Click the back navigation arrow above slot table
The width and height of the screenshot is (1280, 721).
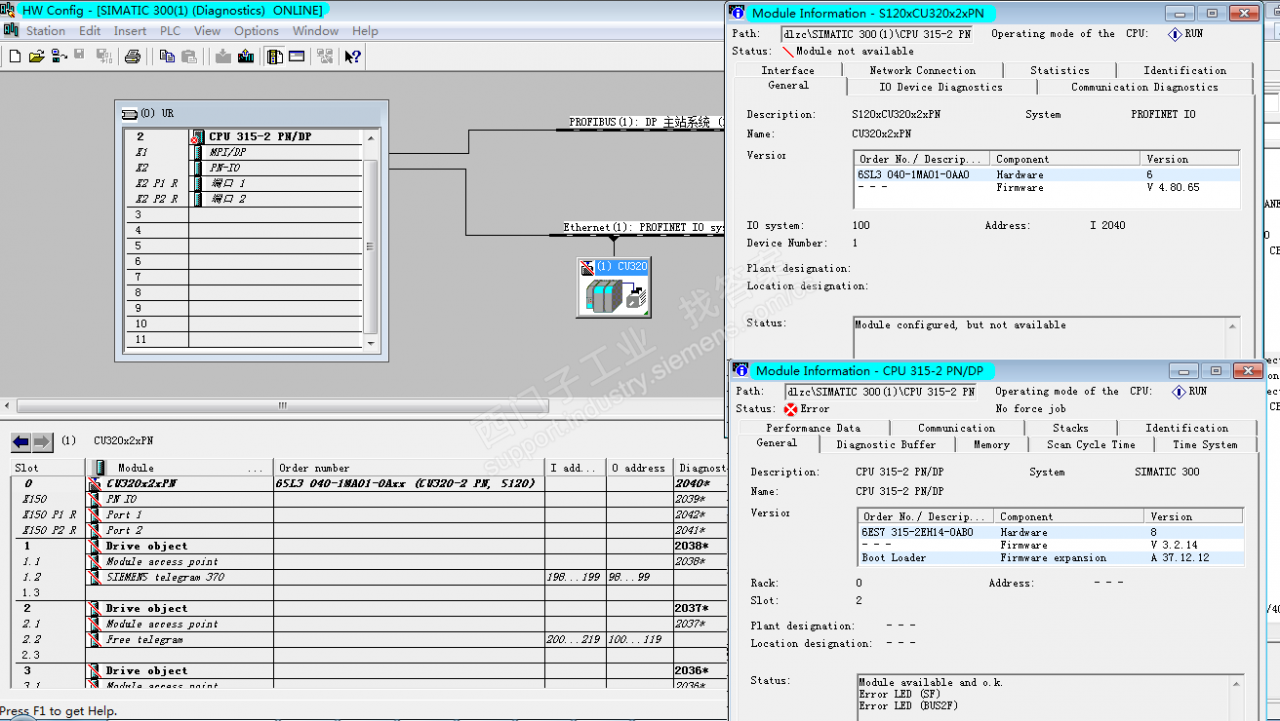point(21,442)
